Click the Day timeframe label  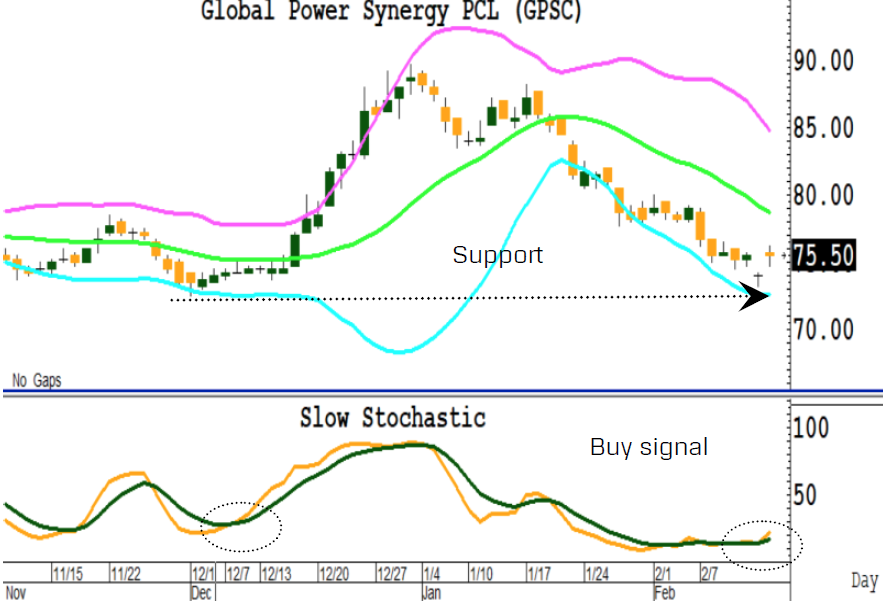pos(865,581)
